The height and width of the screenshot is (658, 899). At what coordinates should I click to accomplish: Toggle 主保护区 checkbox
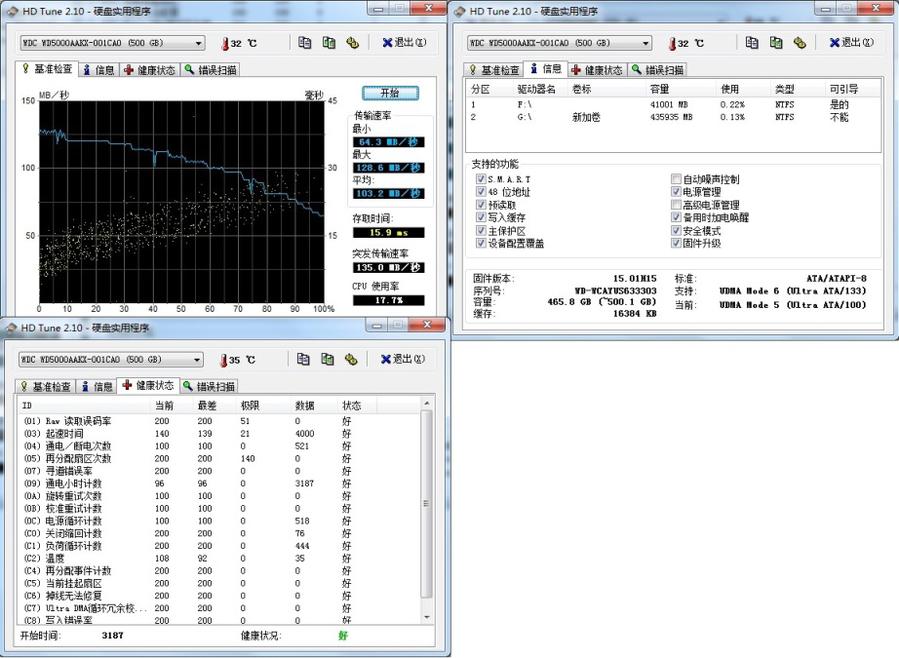pos(481,230)
